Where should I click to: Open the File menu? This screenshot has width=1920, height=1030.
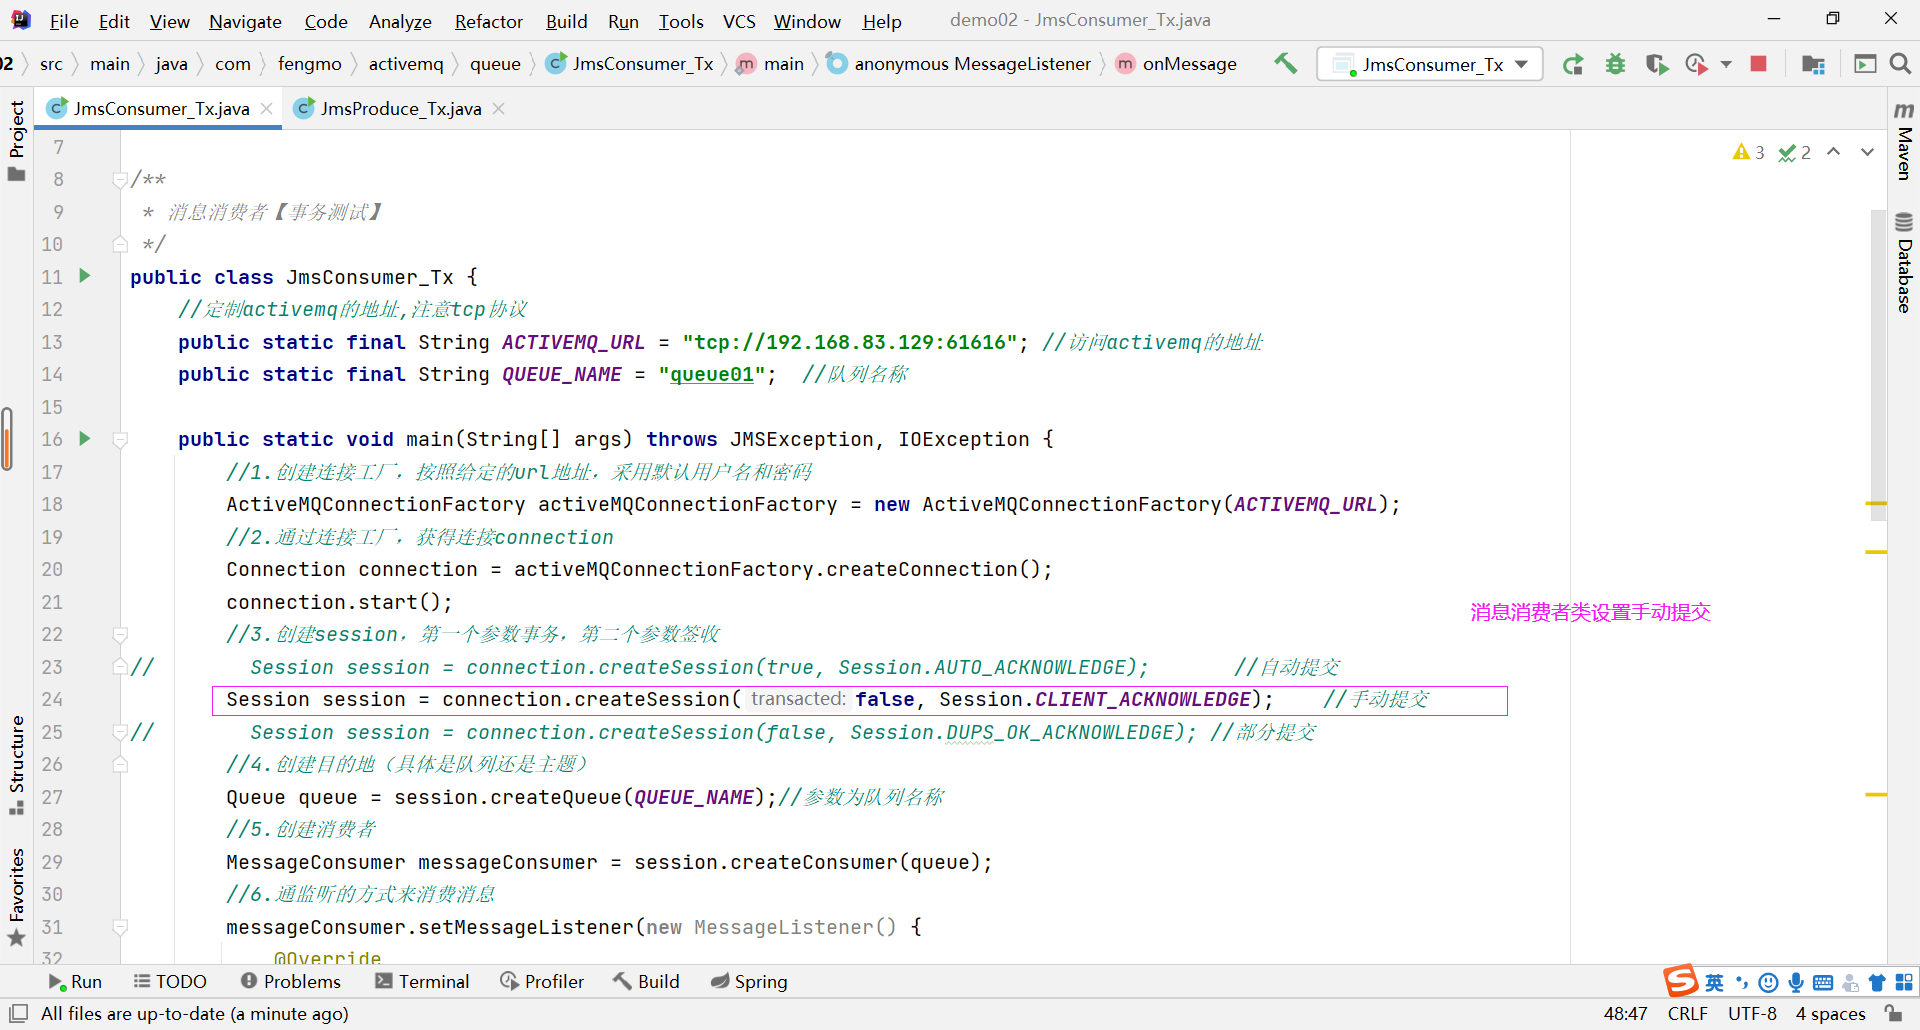pos(64,21)
